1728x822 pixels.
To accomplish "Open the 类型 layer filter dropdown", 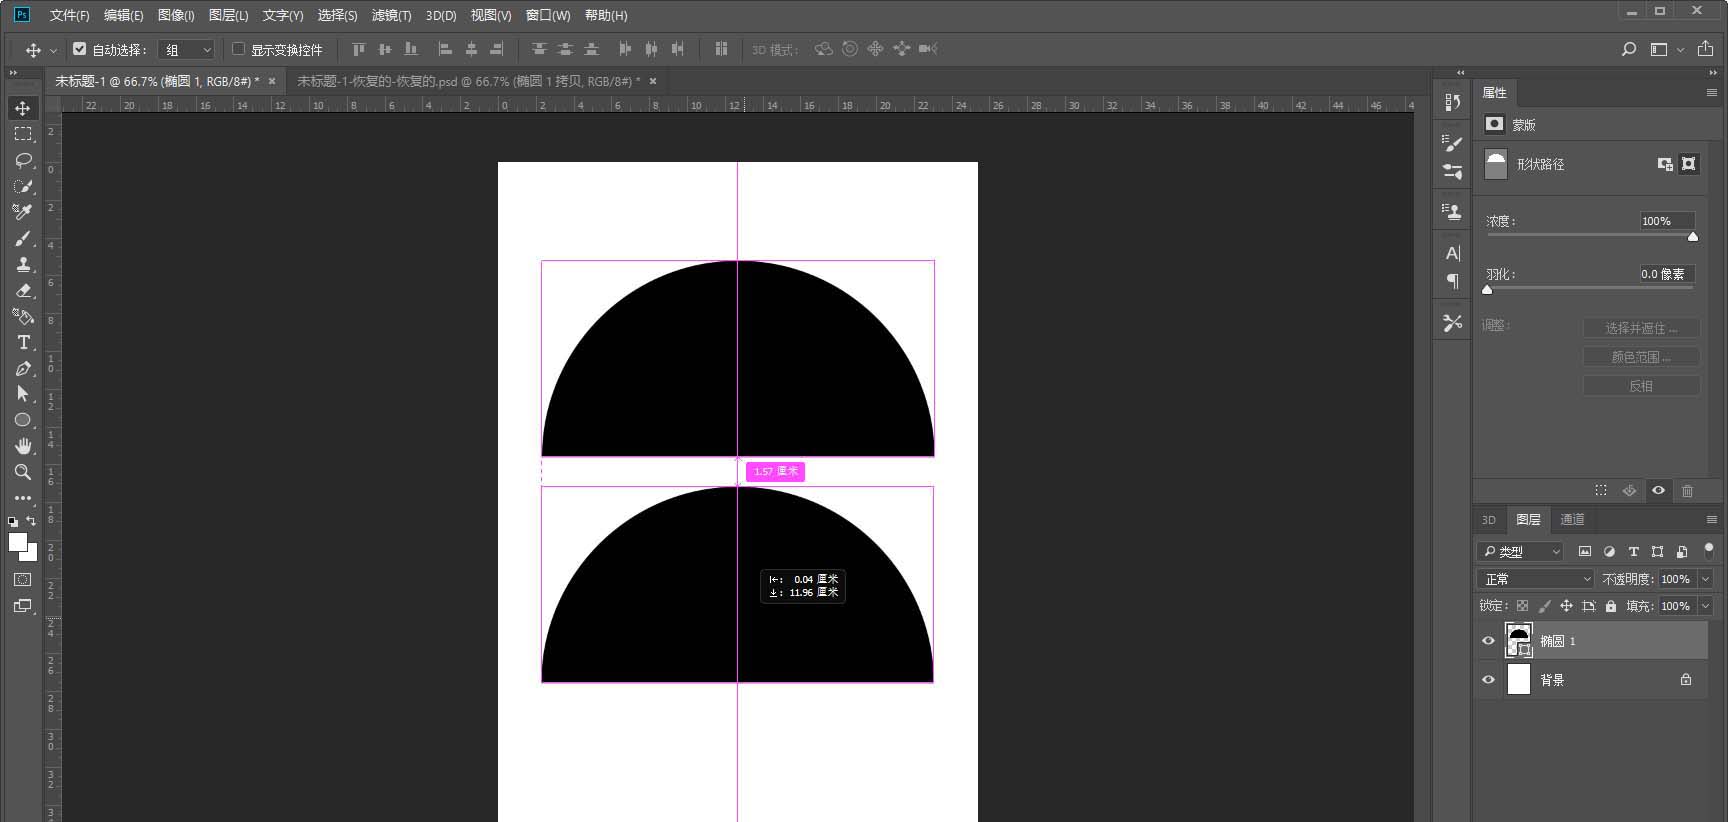I will click(1520, 551).
